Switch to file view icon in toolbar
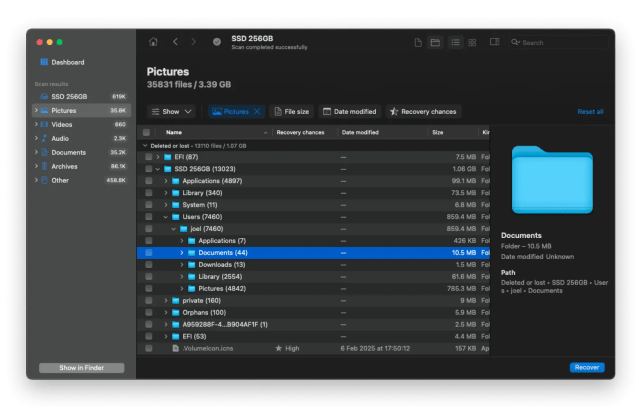 coord(418,42)
